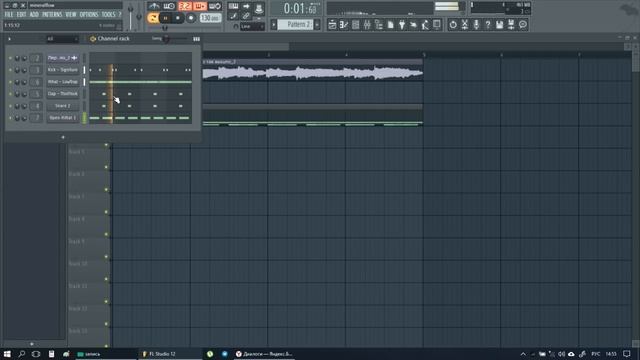
Task: Select the Hihat channel button
Action: tap(62, 82)
